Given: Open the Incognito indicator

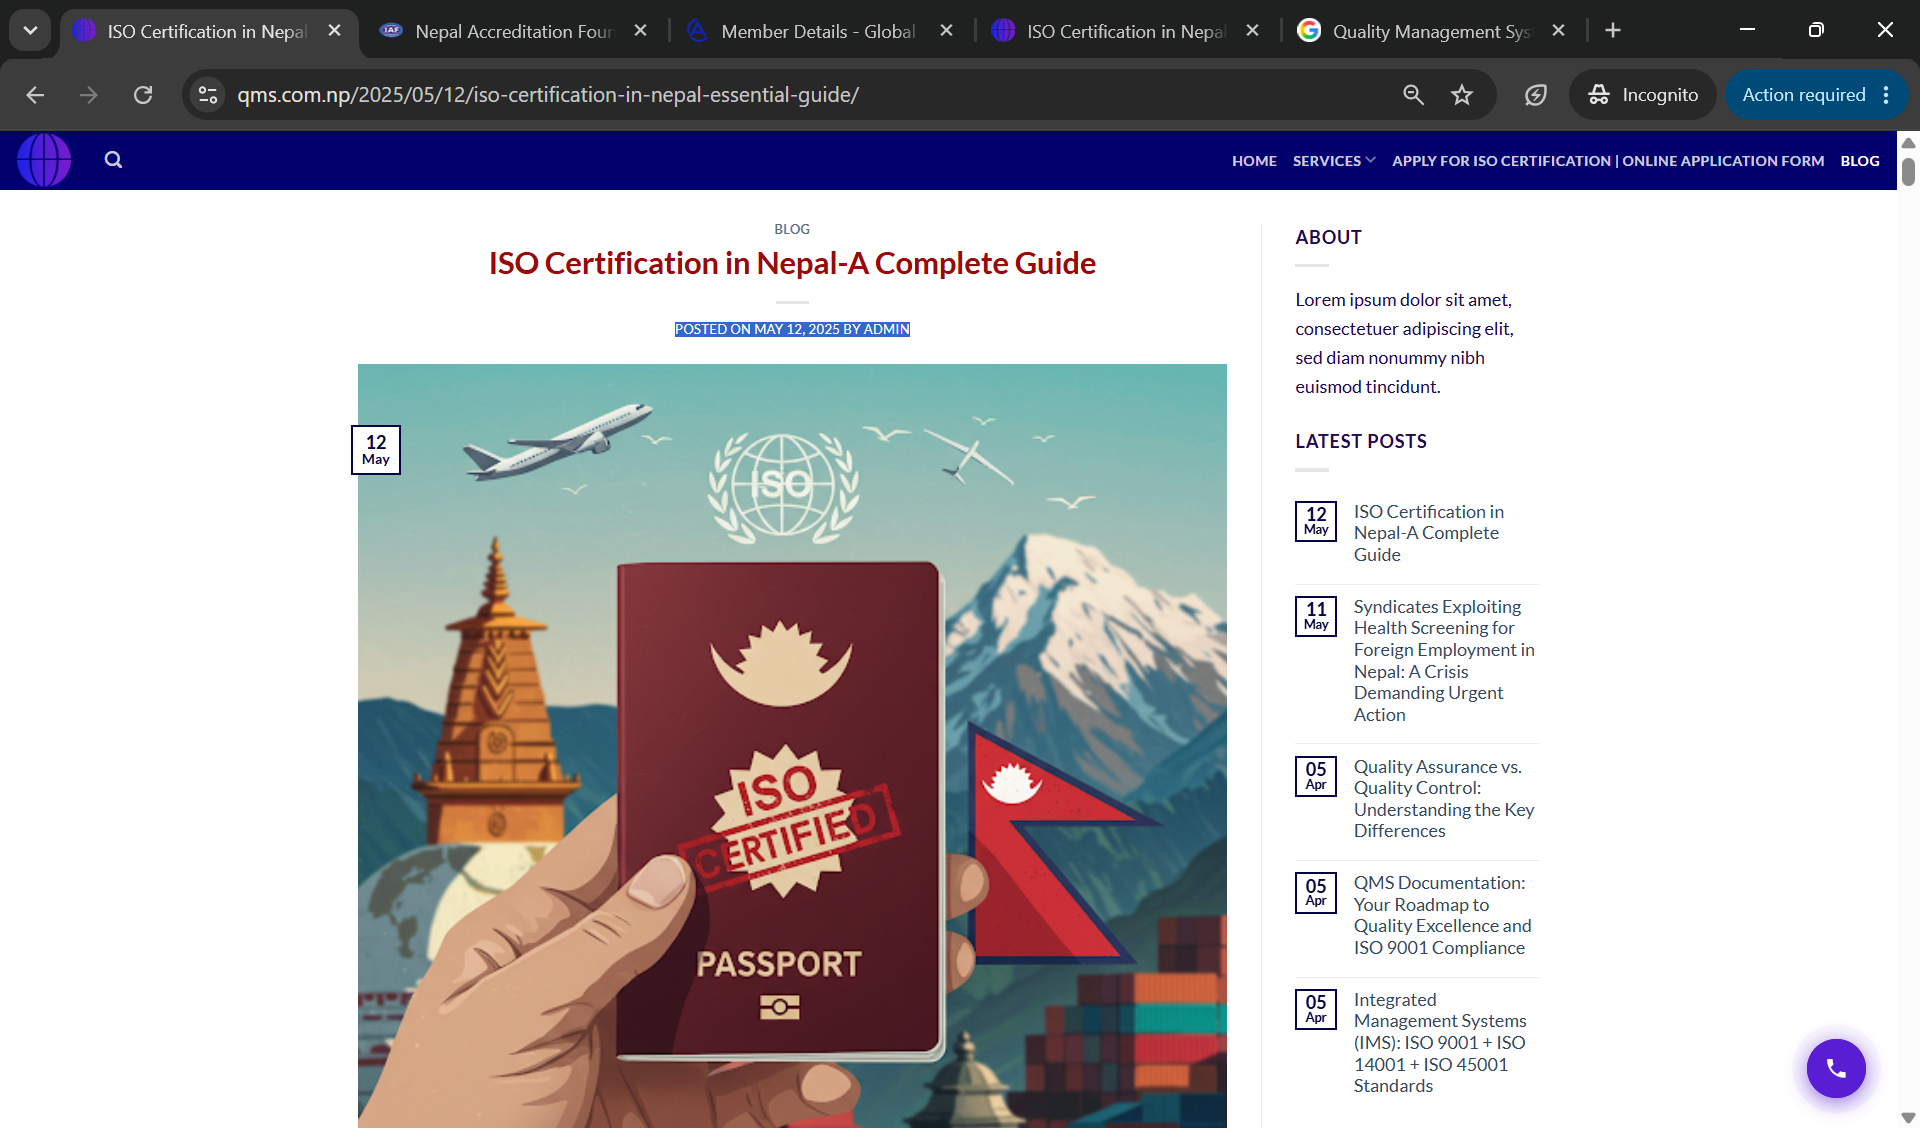Looking at the screenshot, I should click(1642, 95).
